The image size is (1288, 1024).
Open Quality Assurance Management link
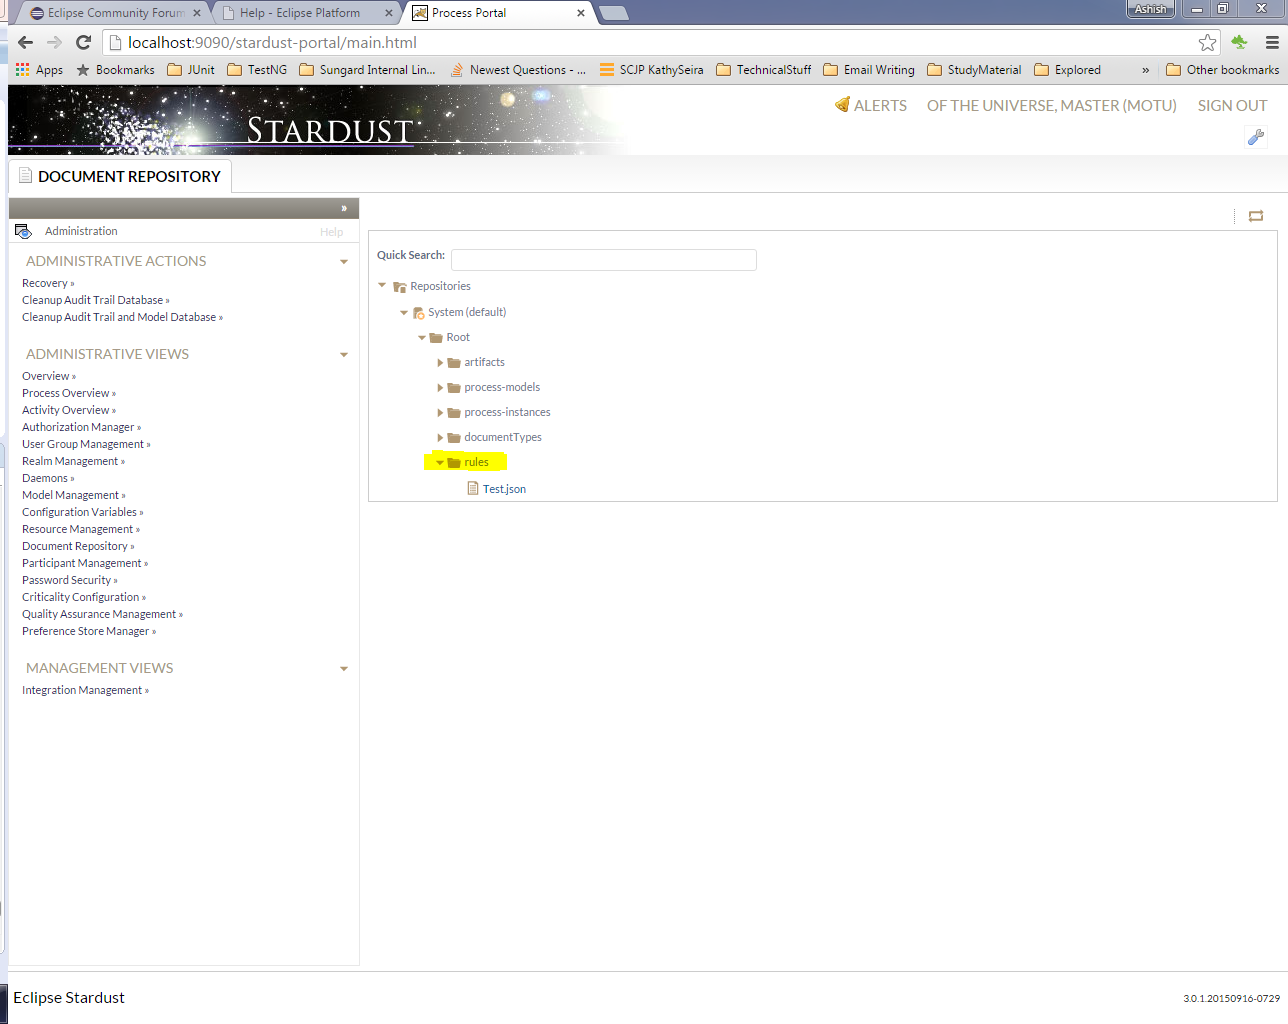click(103, 614)
